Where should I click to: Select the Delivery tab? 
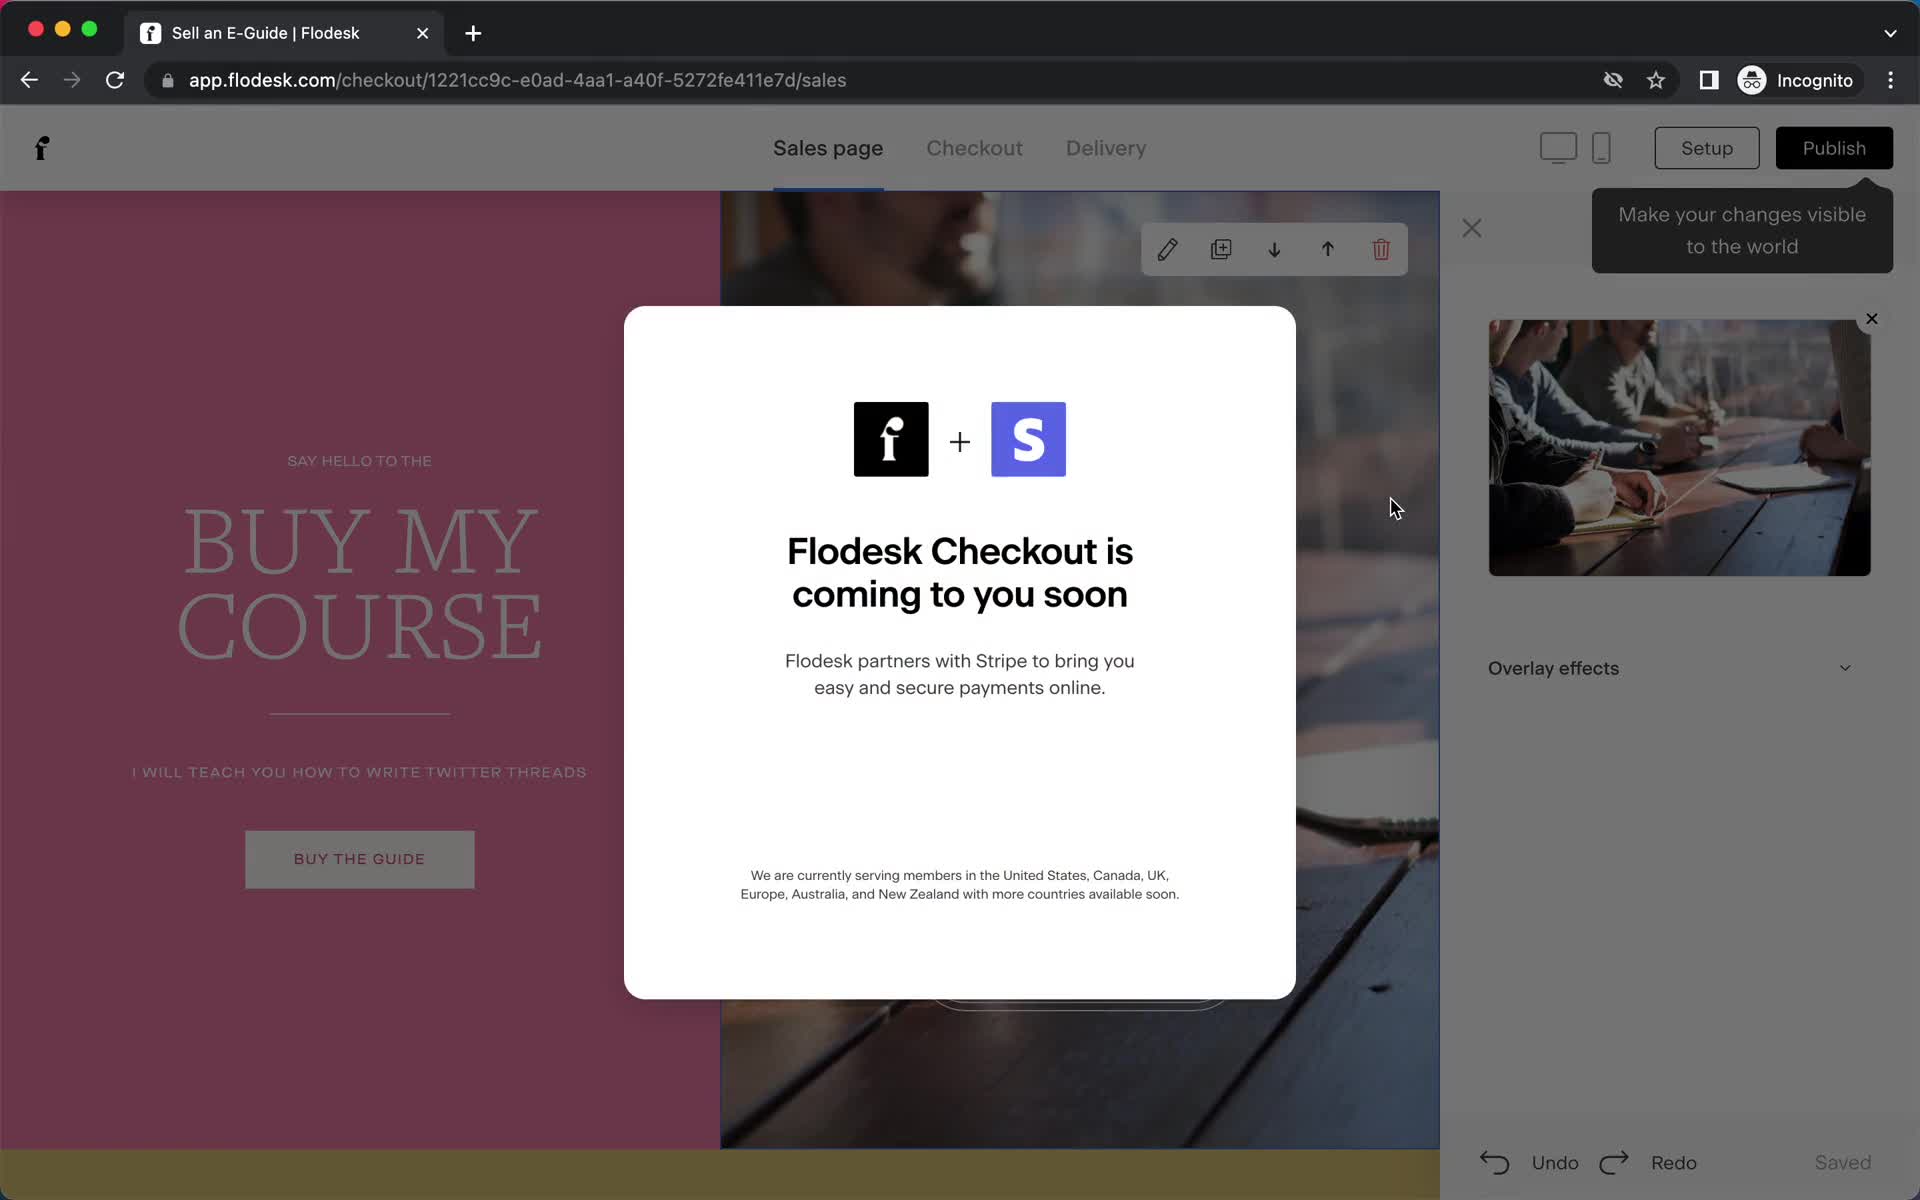(x=1106, y=148)
